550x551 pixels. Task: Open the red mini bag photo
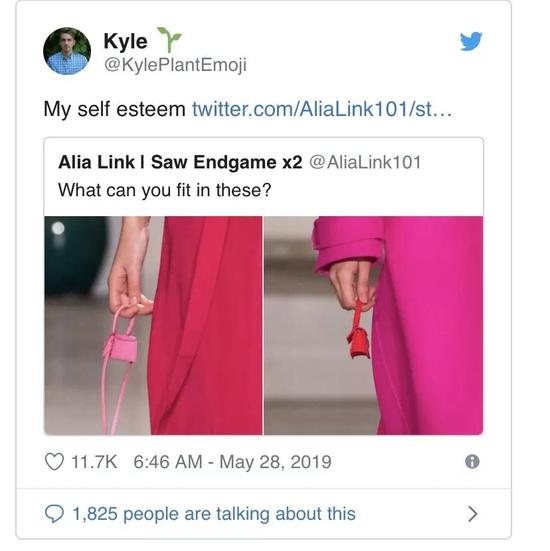(x=374, y=325)
